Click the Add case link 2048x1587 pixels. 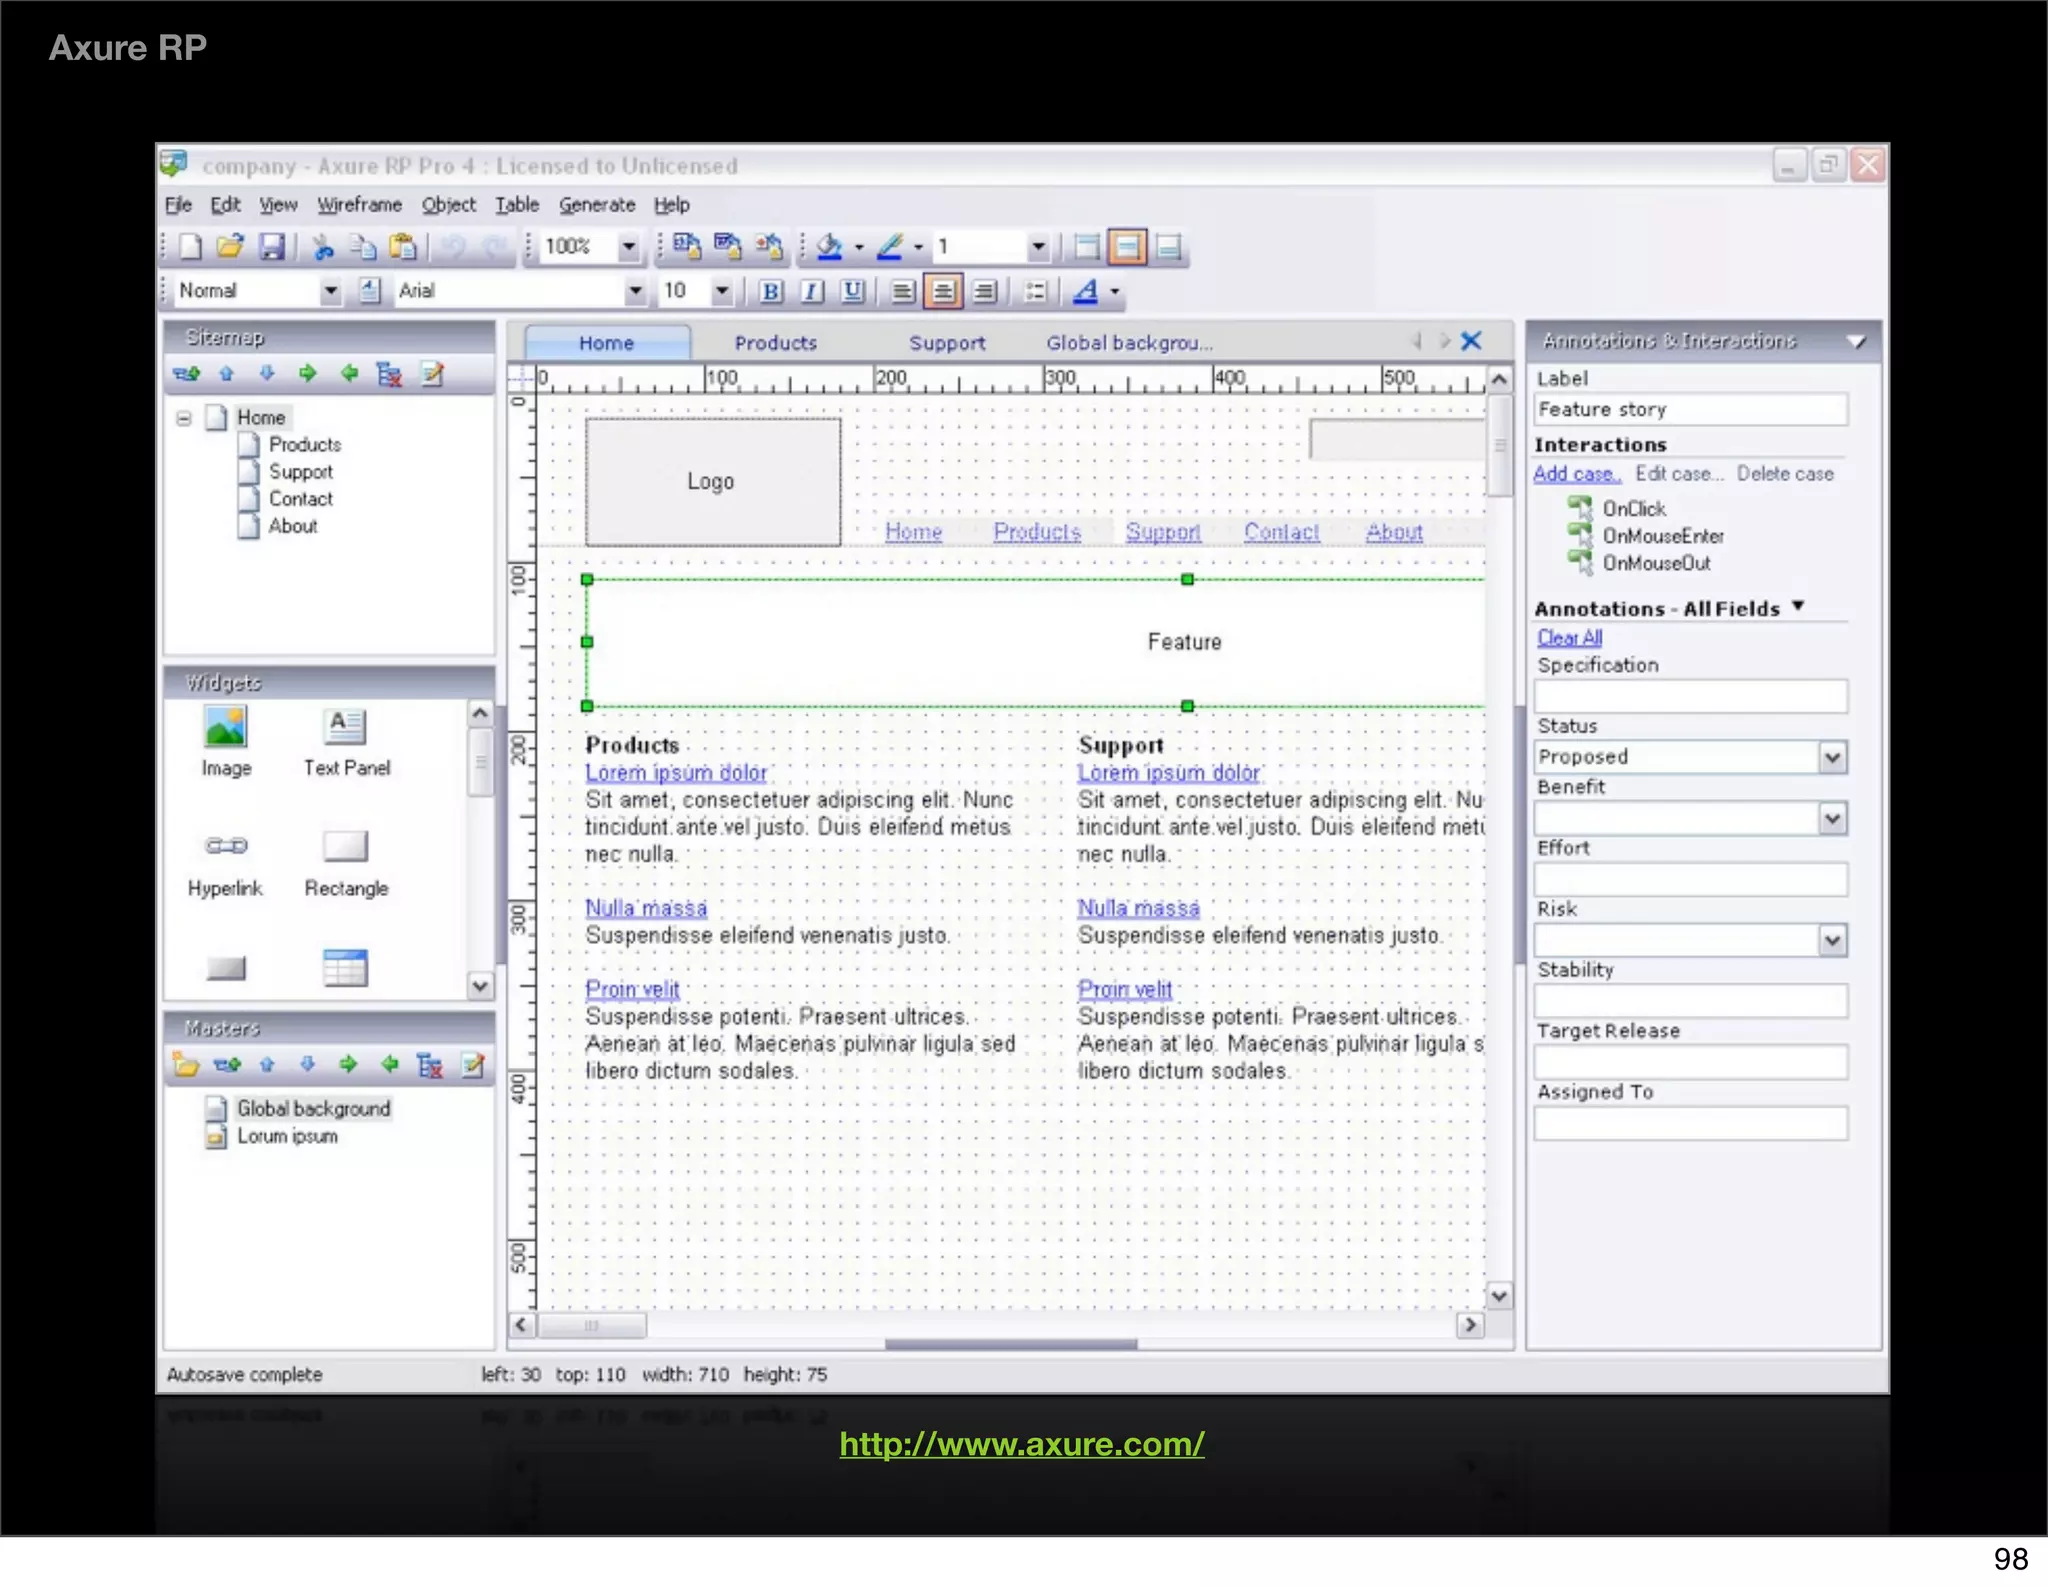[x=1577, y=474]
